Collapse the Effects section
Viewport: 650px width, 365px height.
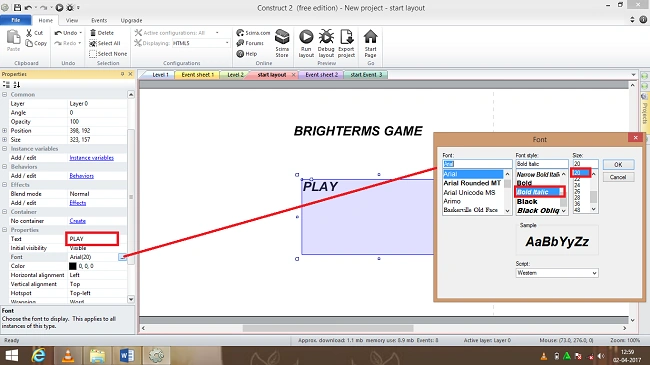[5, 185]
